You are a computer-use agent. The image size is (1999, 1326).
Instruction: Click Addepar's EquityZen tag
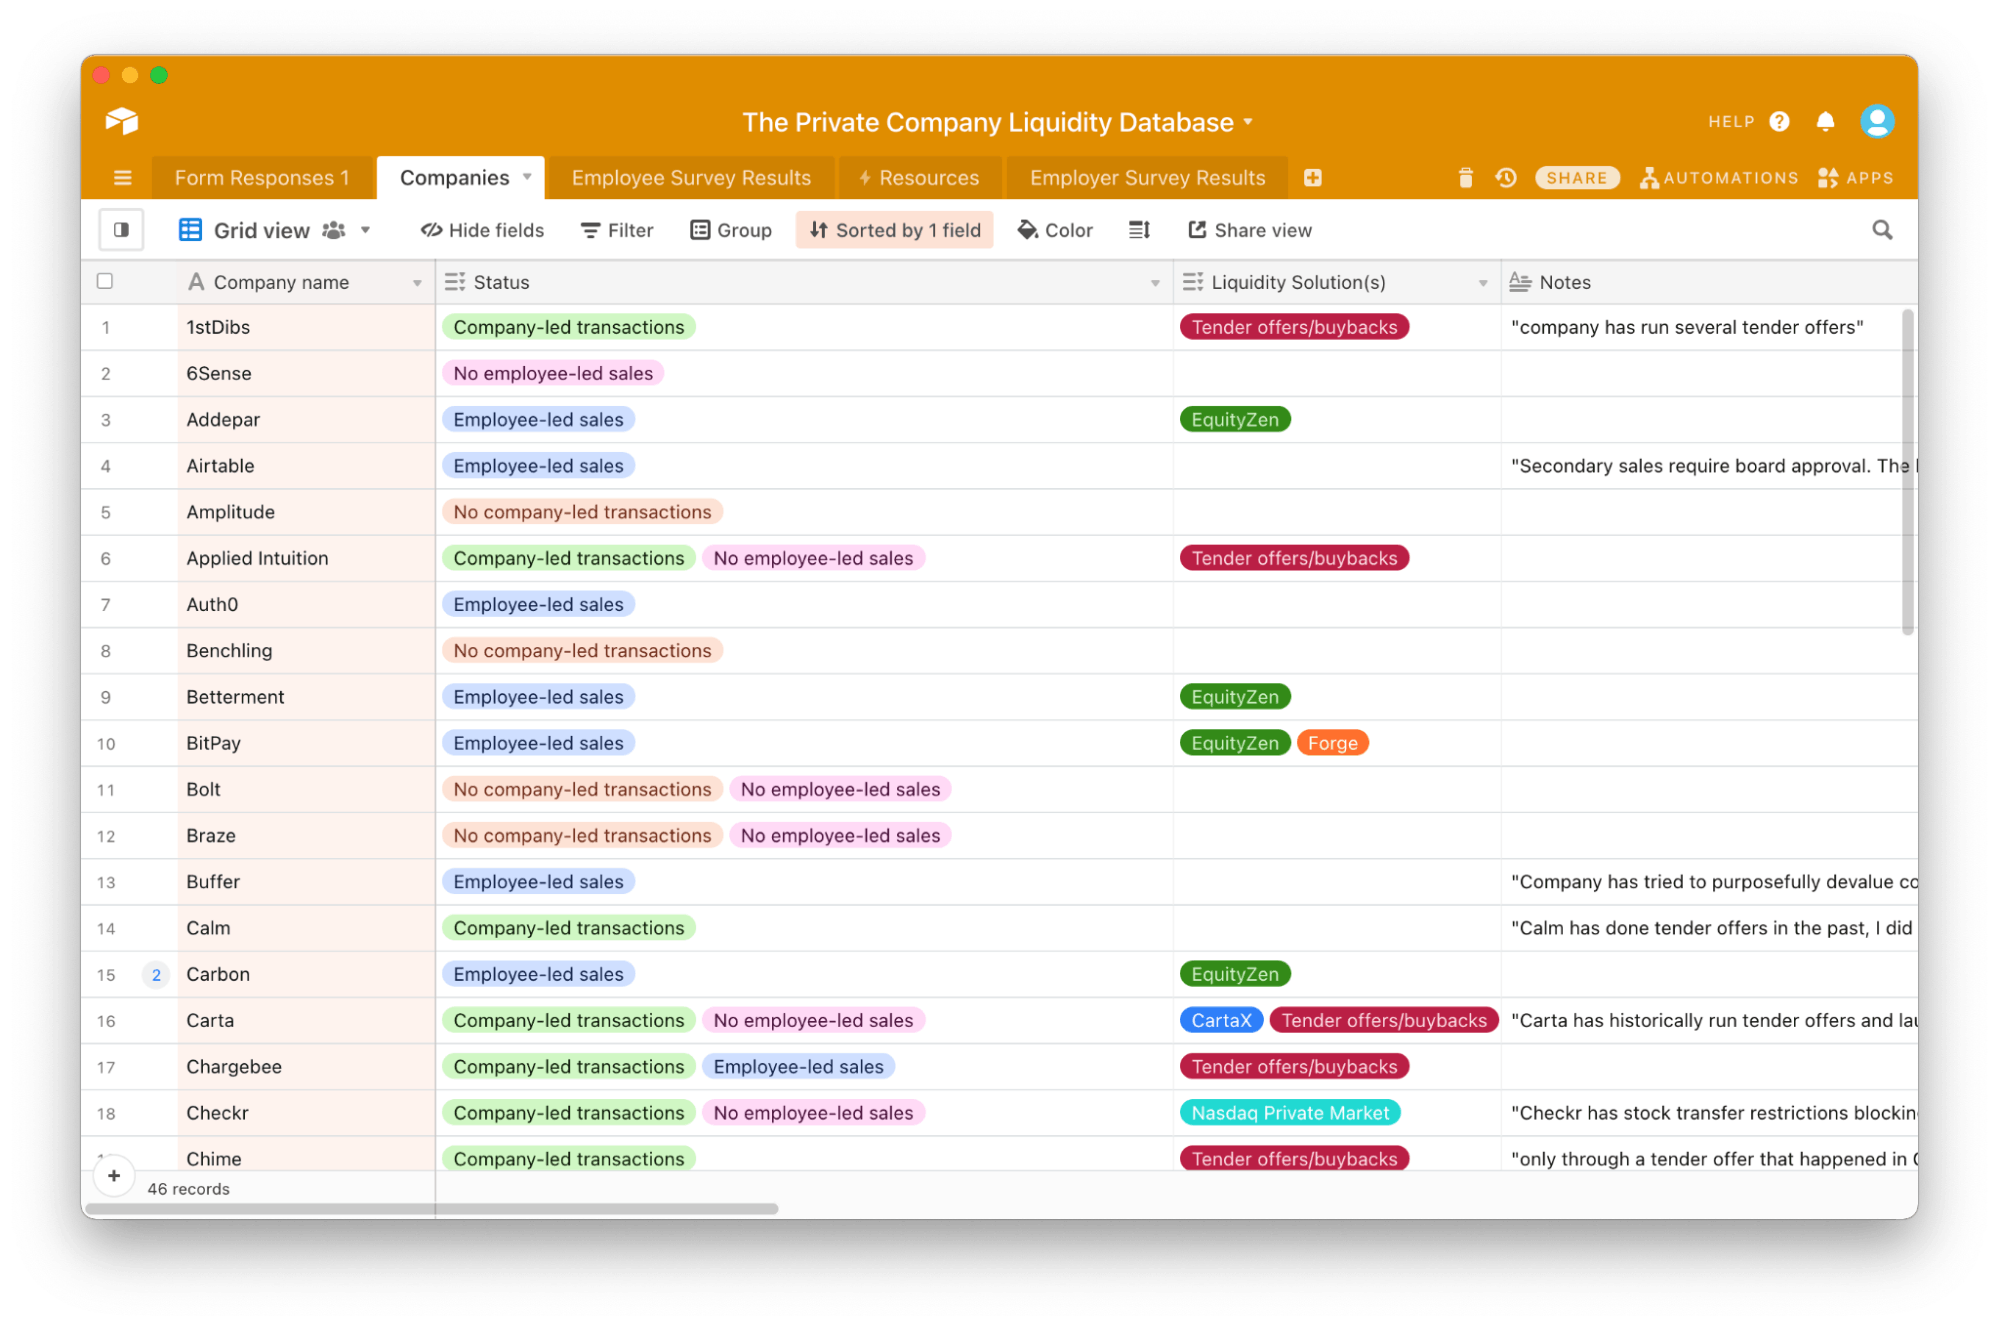tap(1235, 420)
